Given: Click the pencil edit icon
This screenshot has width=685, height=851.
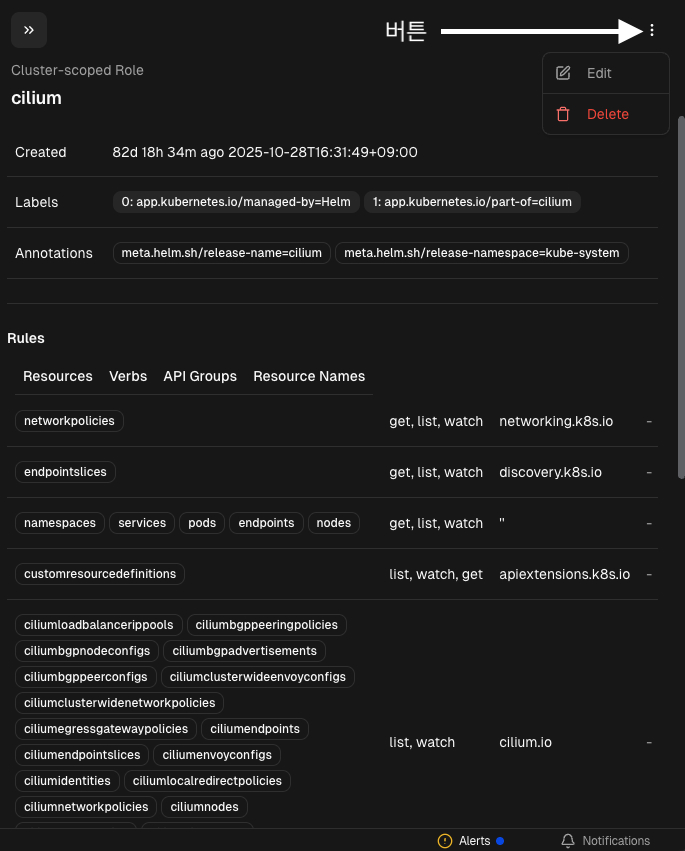Looking at the screenshot, I should (563, 73).
